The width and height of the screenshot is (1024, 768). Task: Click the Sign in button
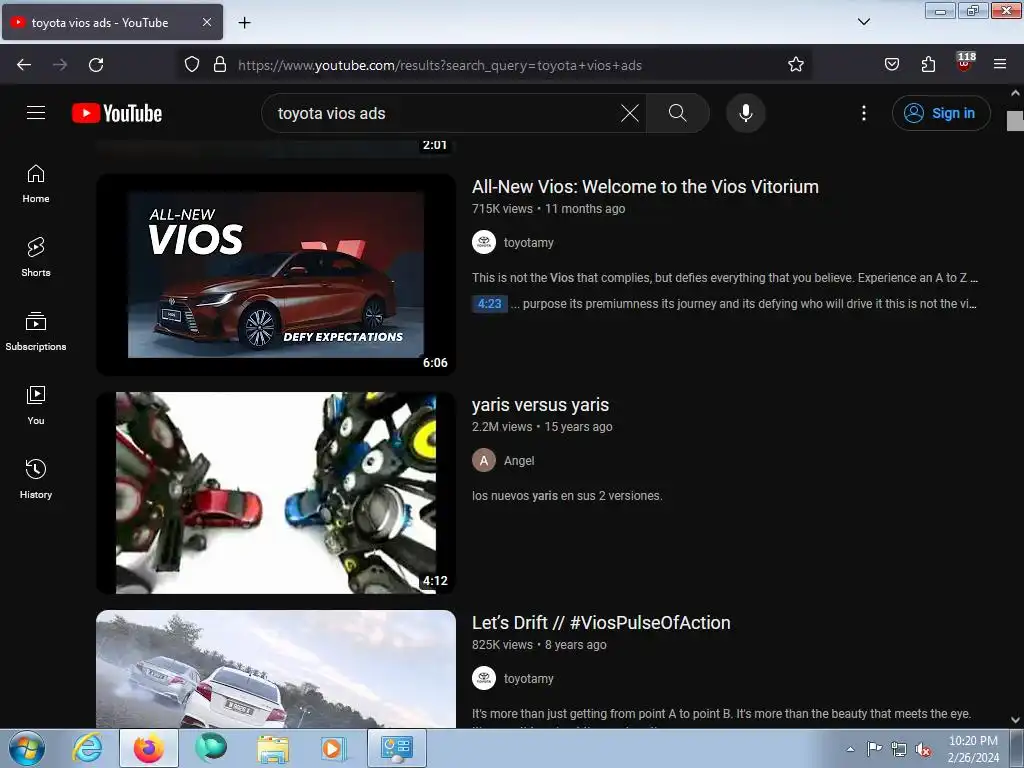[941, 113]
